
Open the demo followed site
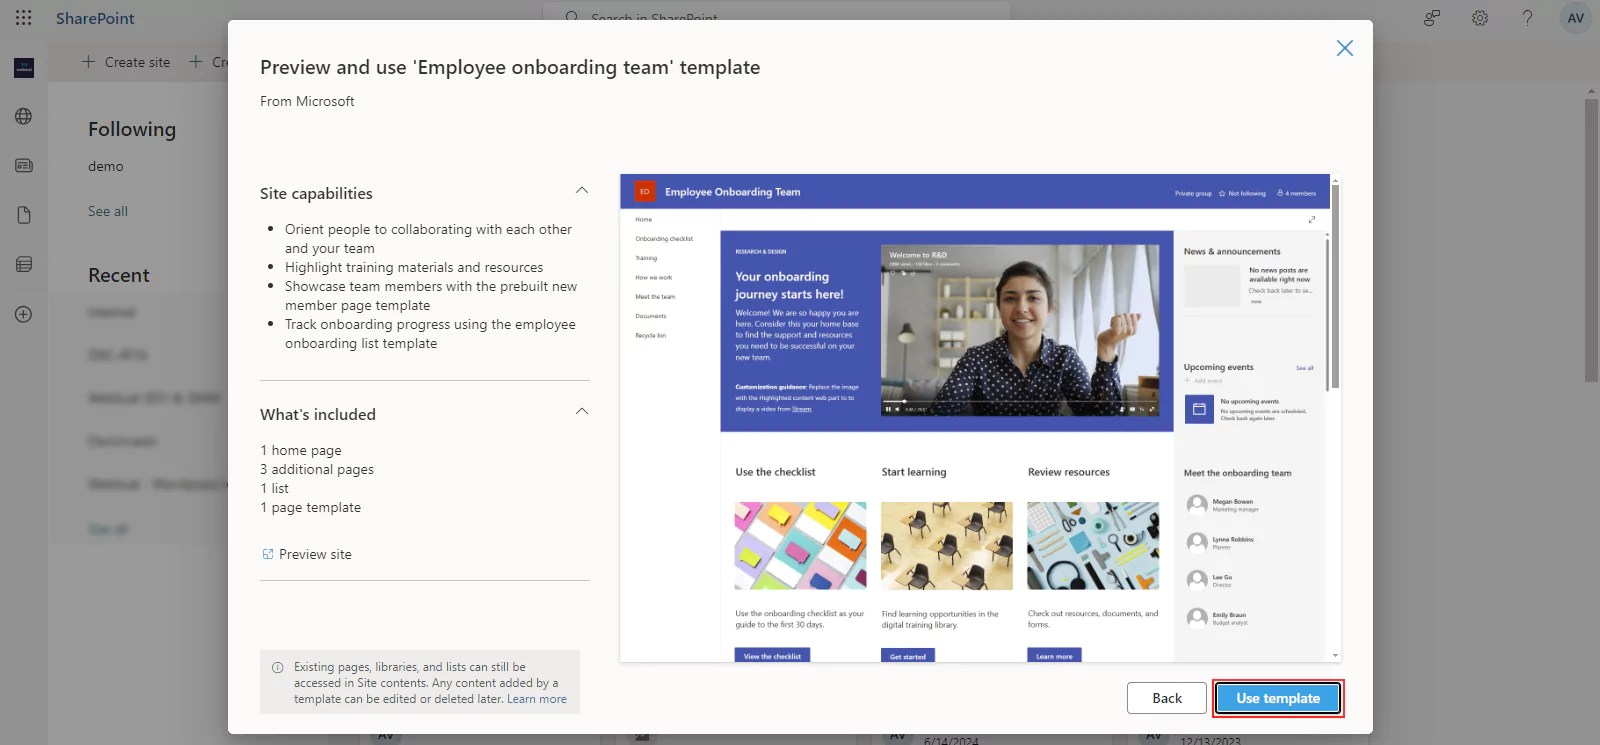coord(106,166)
